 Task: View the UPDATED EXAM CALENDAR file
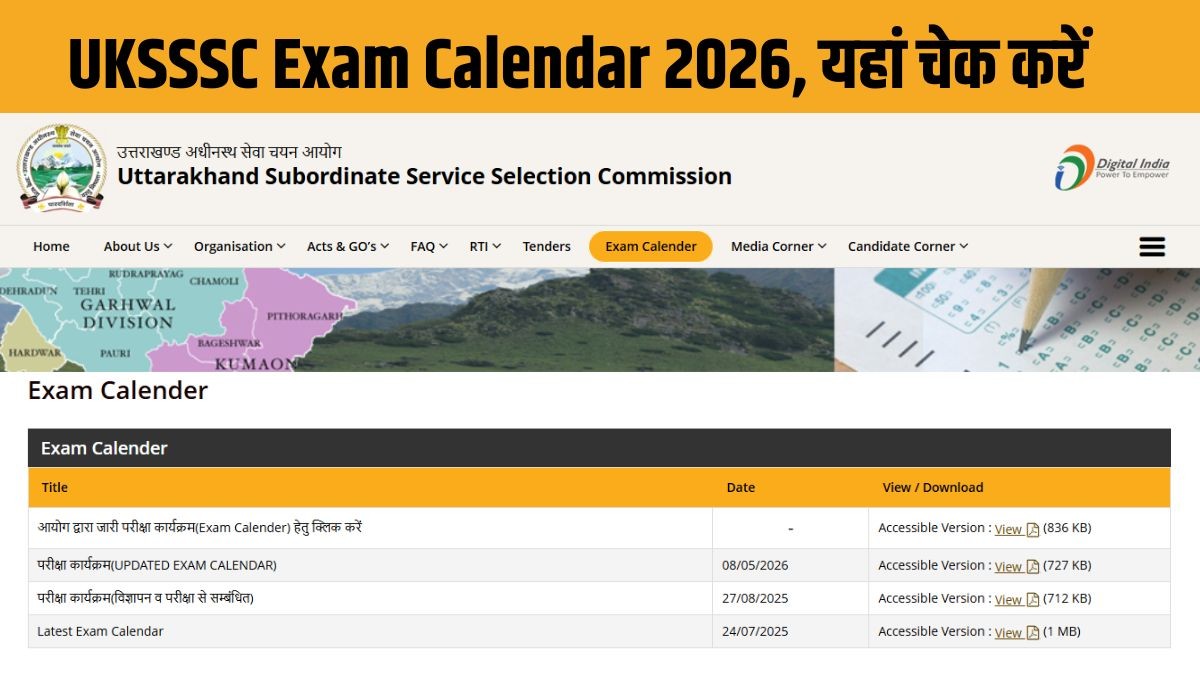[x=1008, y=567]
